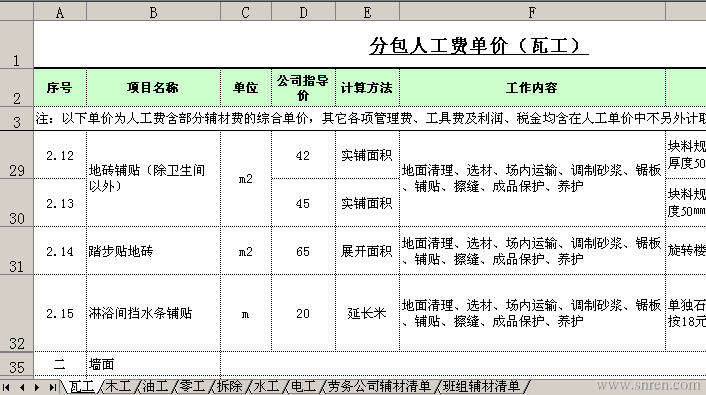Screen dimensions: 706x395
Task: Click the note row starting with 注：以下单价
Action: click(370, 119)
